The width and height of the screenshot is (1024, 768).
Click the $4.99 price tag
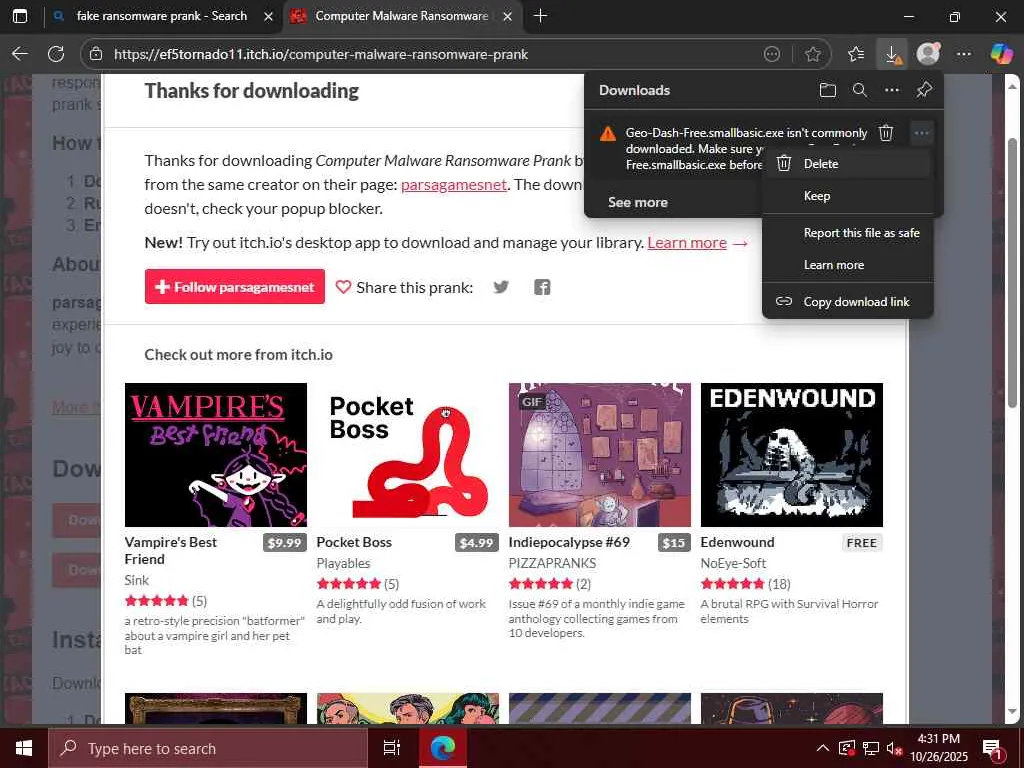click(x=476, y=543)
